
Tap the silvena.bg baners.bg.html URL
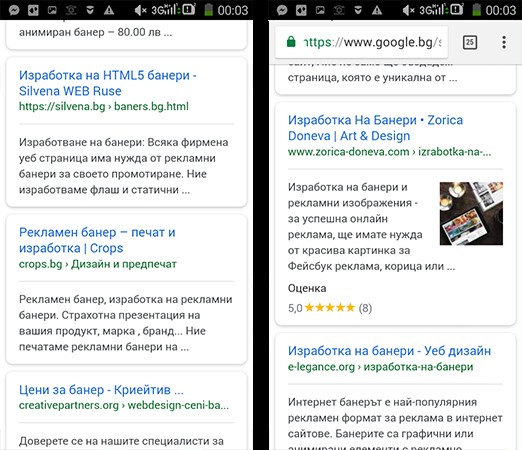[104, 106]
